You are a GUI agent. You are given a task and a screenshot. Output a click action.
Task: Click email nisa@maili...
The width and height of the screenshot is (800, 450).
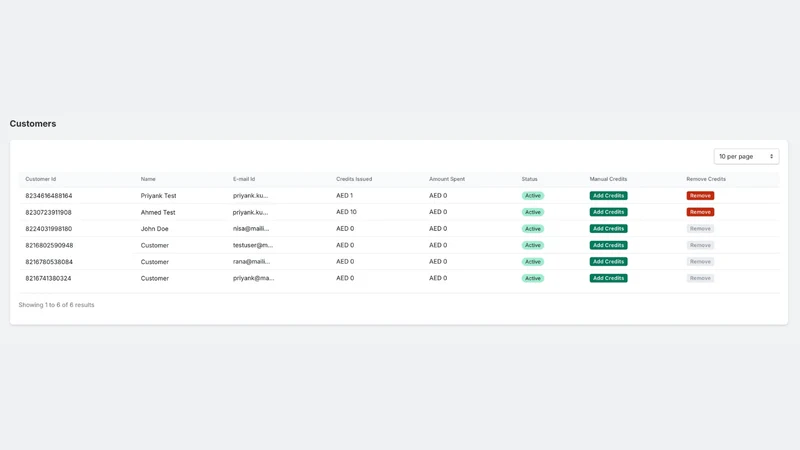251,229
